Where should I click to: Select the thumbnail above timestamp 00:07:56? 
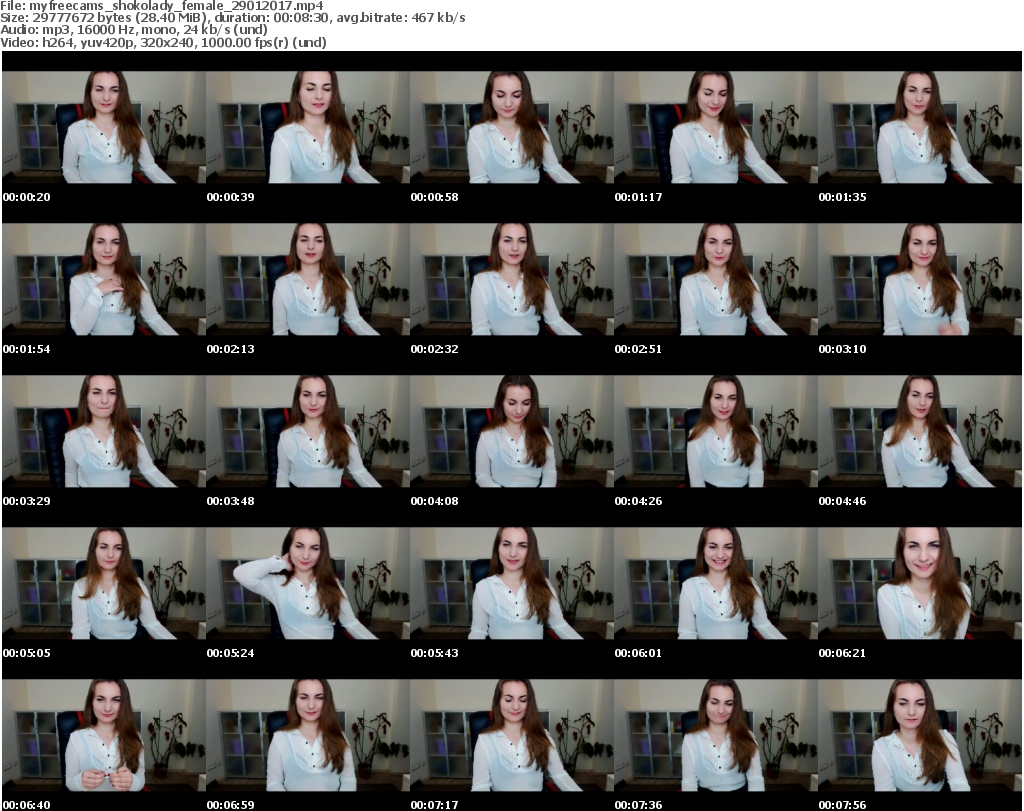coord(920,735)
